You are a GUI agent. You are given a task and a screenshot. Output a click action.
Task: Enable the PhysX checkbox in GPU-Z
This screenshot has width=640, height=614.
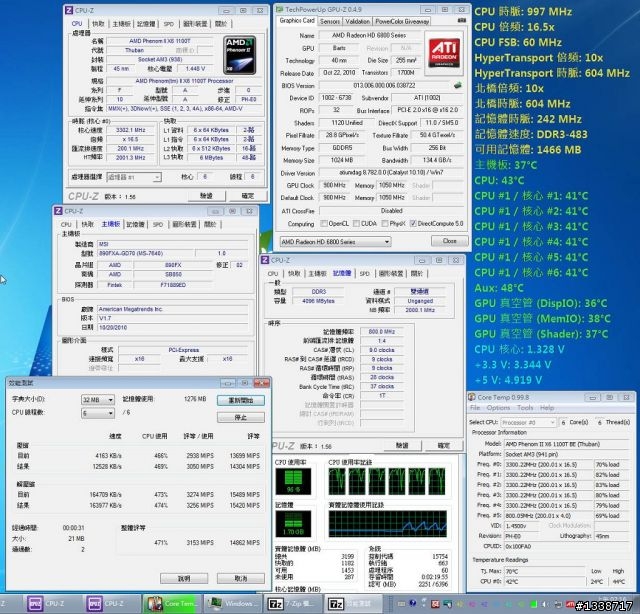click(x=384, y=223)
